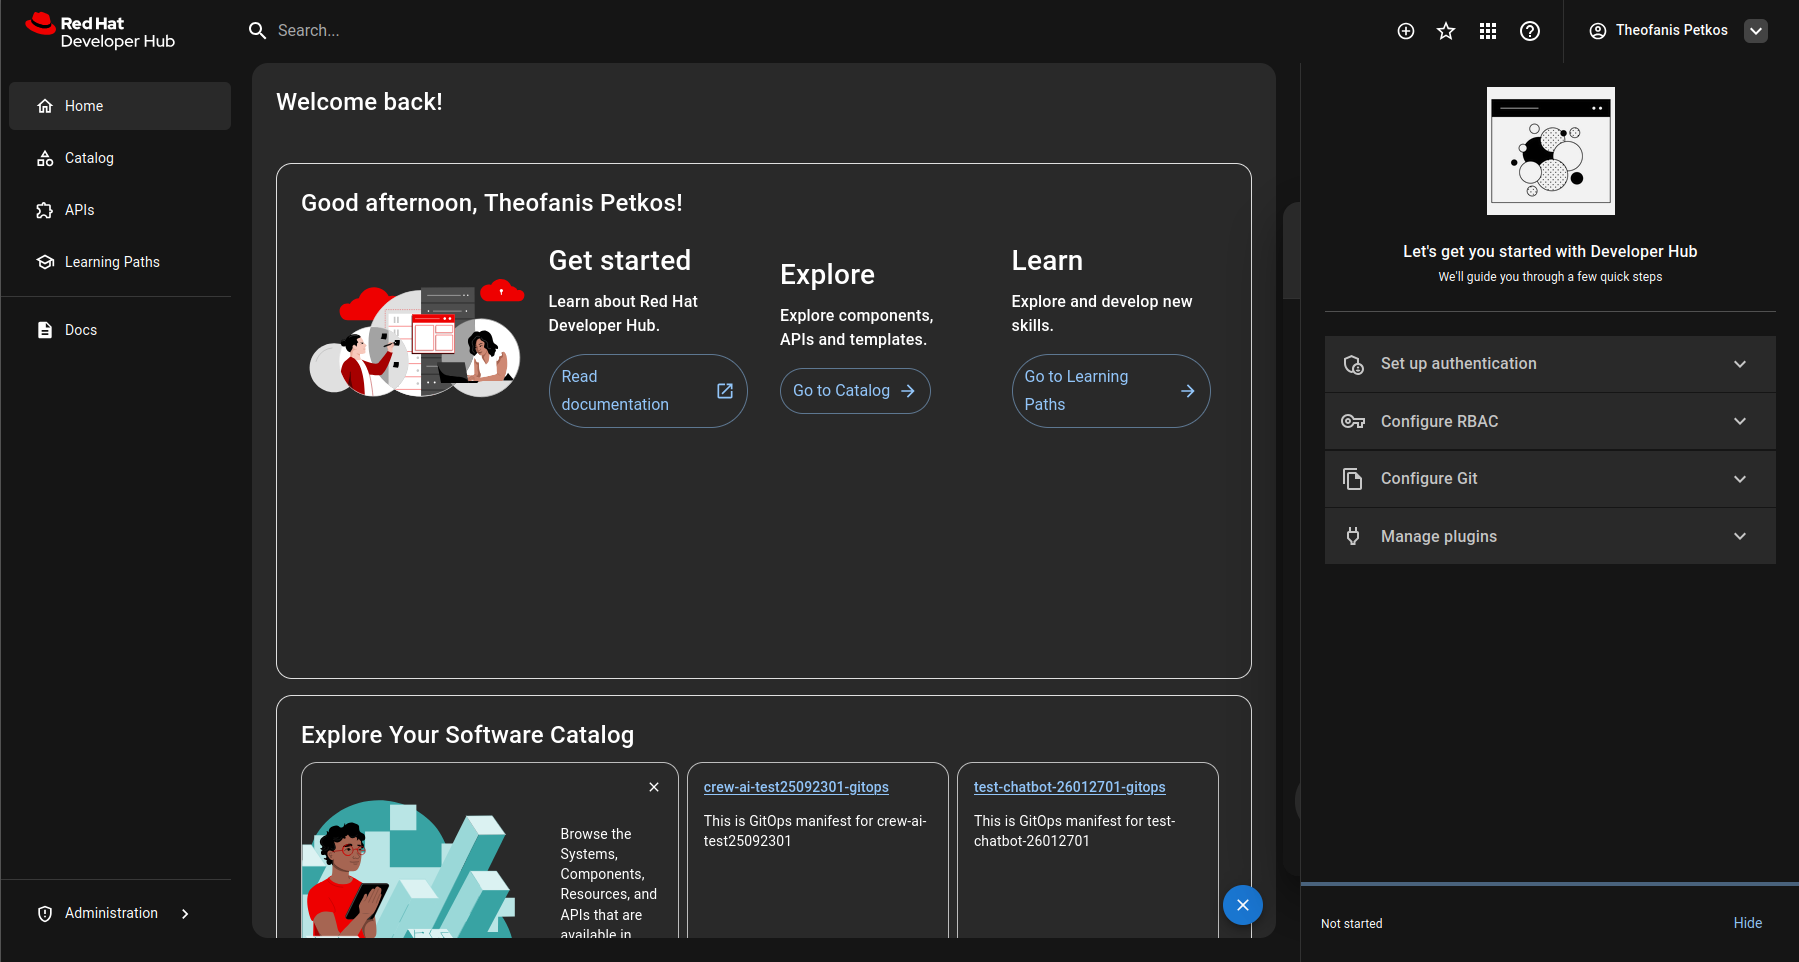The image size is (1799, 962).
Task: Click Go to Catalog button
Action: click(x=855, y=391)
